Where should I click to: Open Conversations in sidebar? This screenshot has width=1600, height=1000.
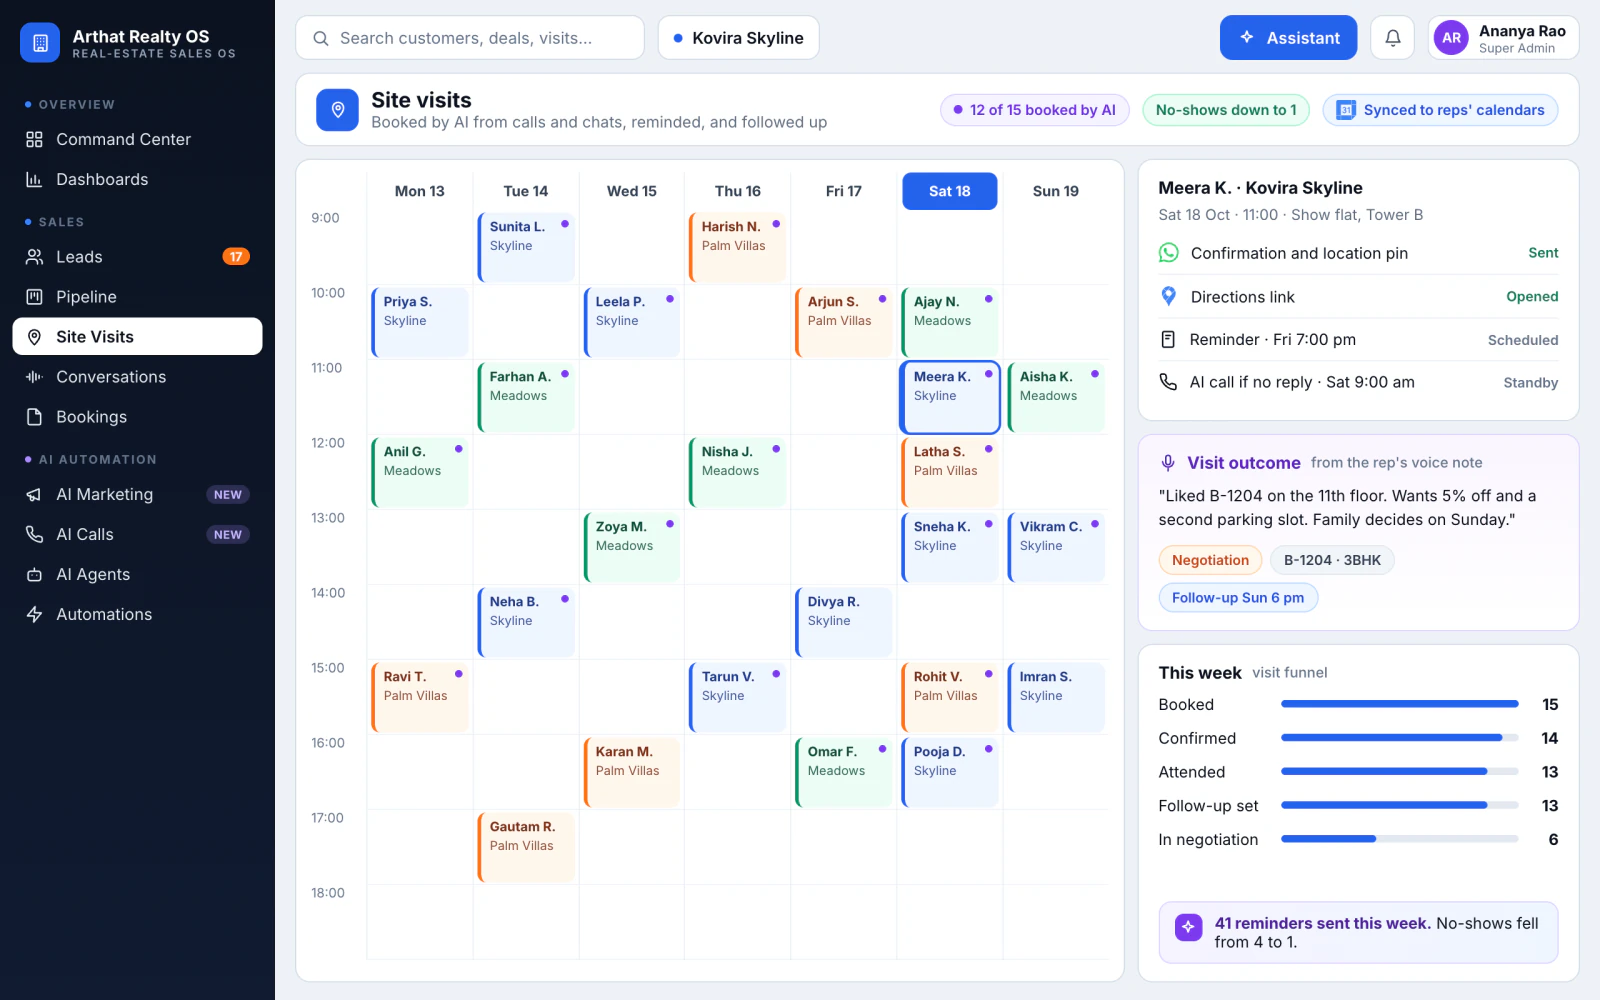pos(137,377)
